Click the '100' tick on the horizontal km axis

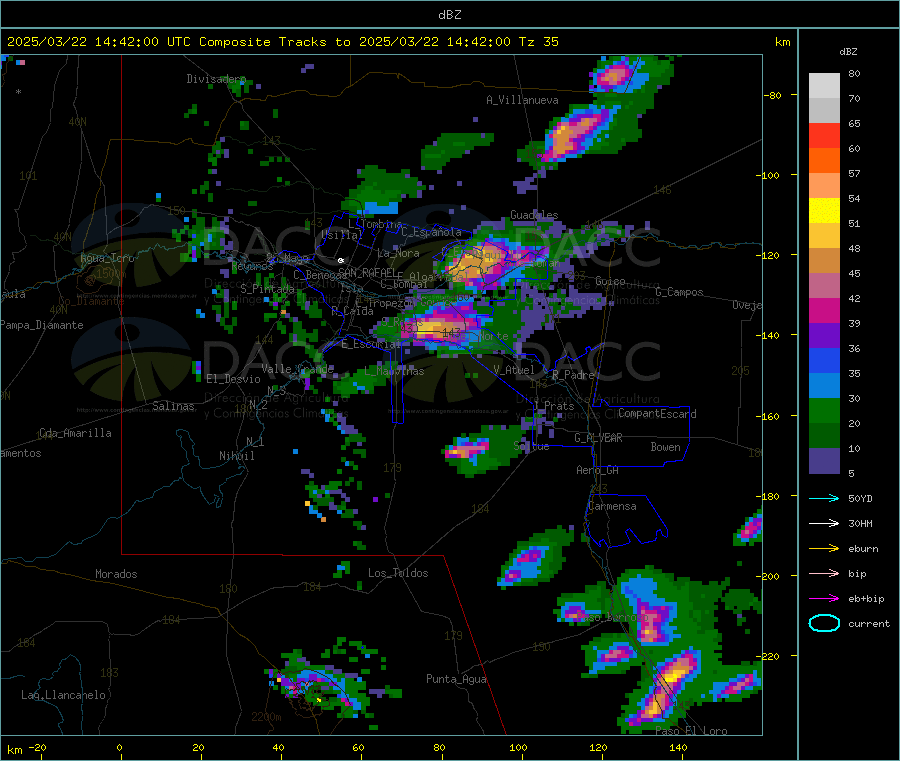(518, 747)
